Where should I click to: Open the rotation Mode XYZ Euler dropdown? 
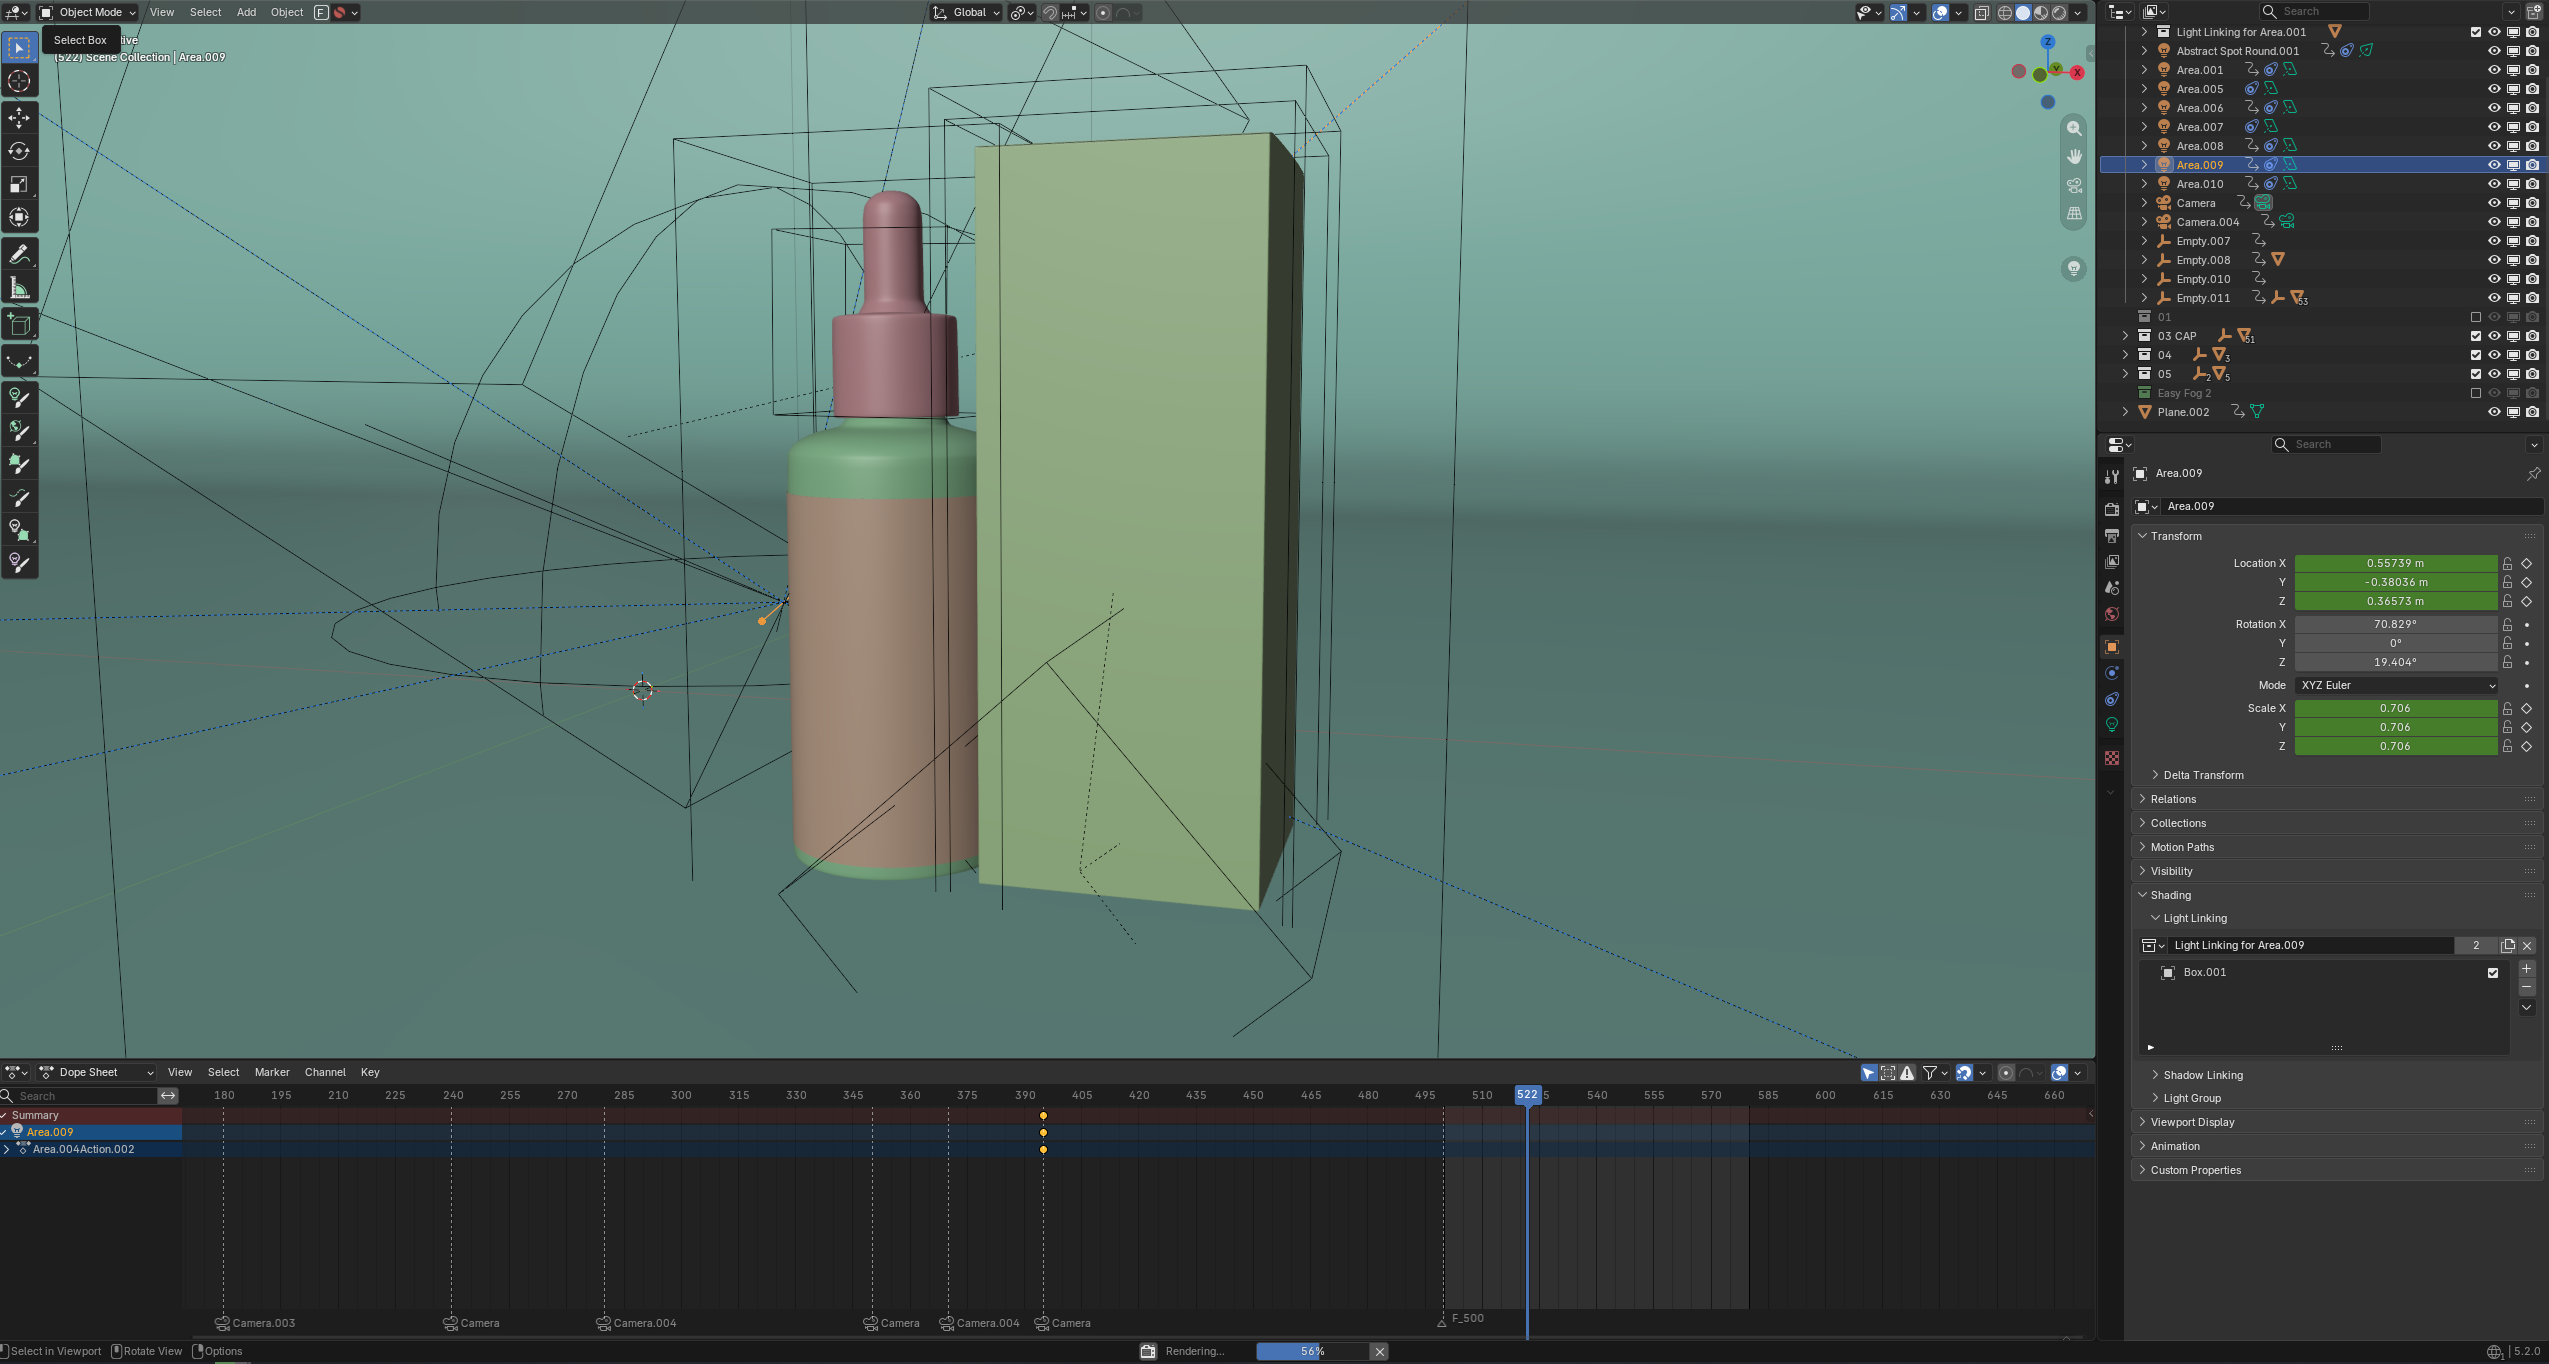(2396, 685)
